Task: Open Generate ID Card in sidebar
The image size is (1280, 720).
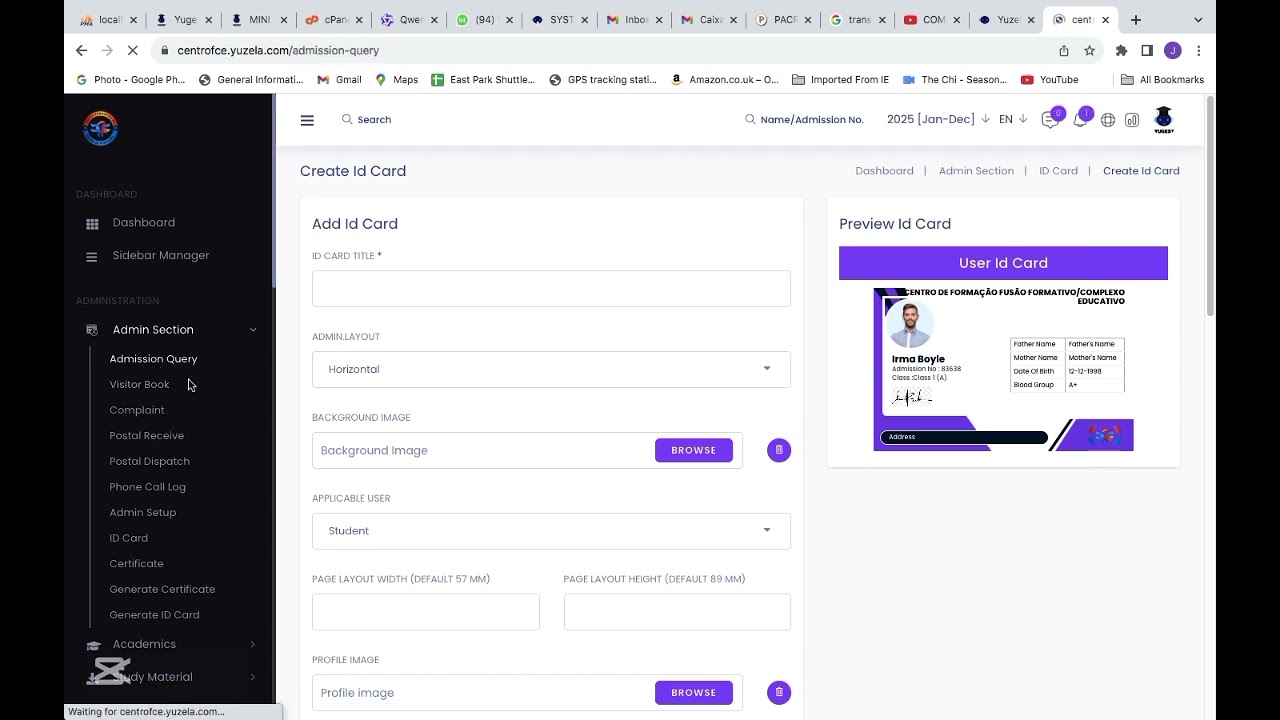Action: pyautogui.click(x=154, y=615)
